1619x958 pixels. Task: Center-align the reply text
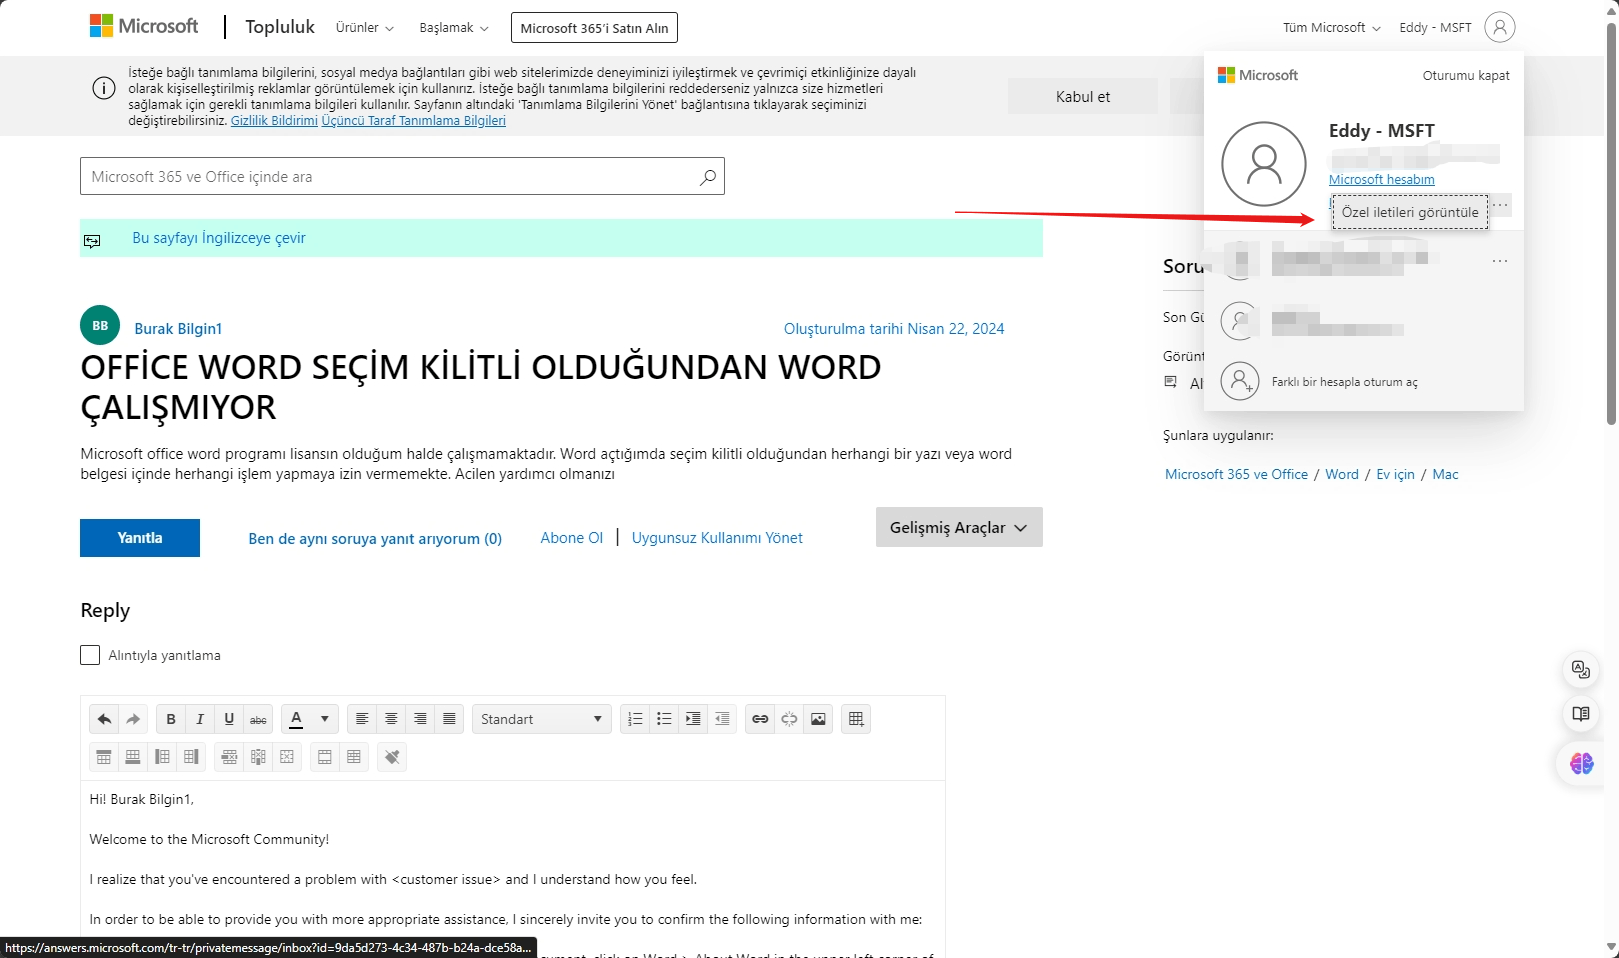click(391, 719)
